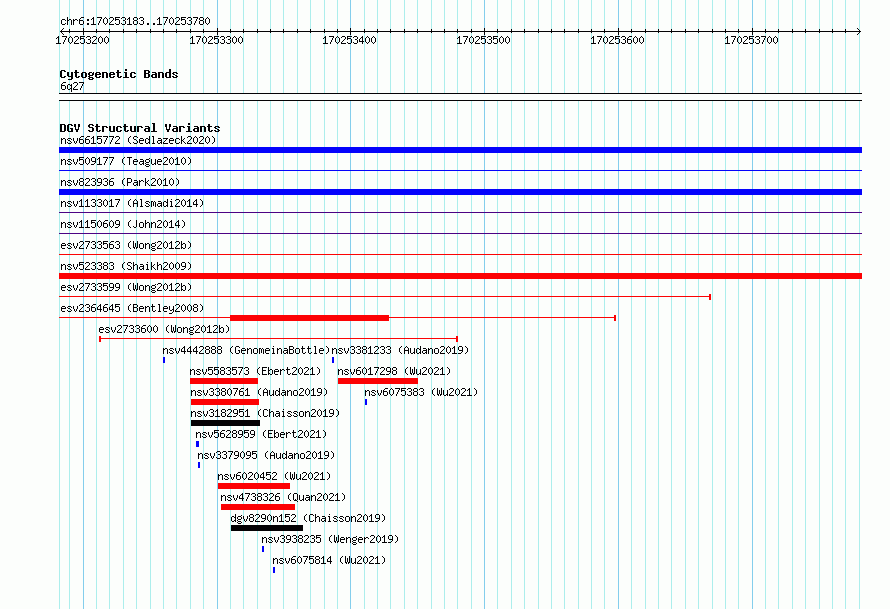The width and height of the screenshot is (890, 609).
Task: Open the nsv6020452 (Wu2021) label
Action: click(x=274, y=476)
